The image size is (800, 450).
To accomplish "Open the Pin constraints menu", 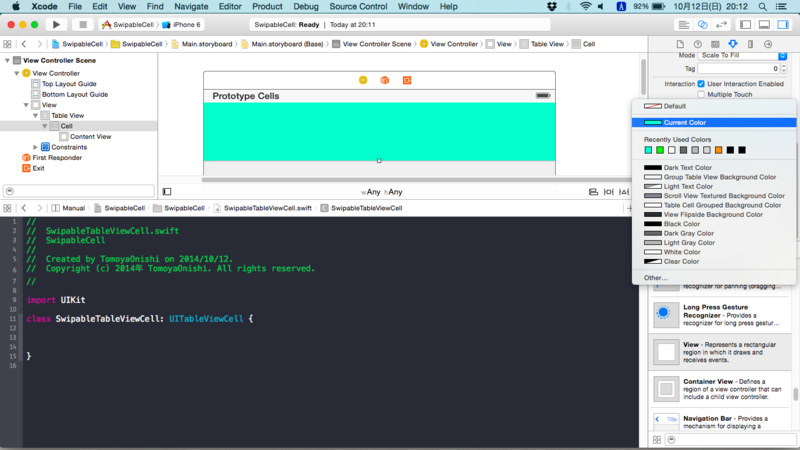I will pos(609,192).
